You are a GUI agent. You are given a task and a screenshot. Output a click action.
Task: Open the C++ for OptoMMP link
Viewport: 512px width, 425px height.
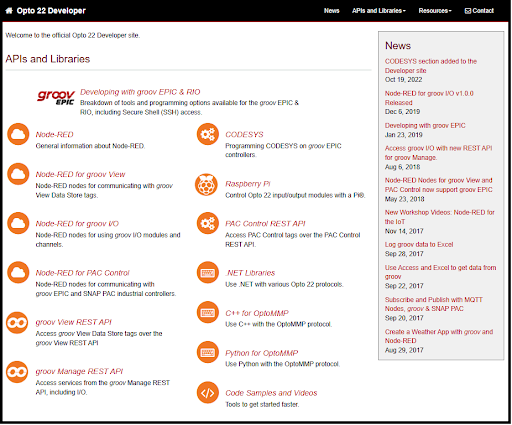[257, 313]
